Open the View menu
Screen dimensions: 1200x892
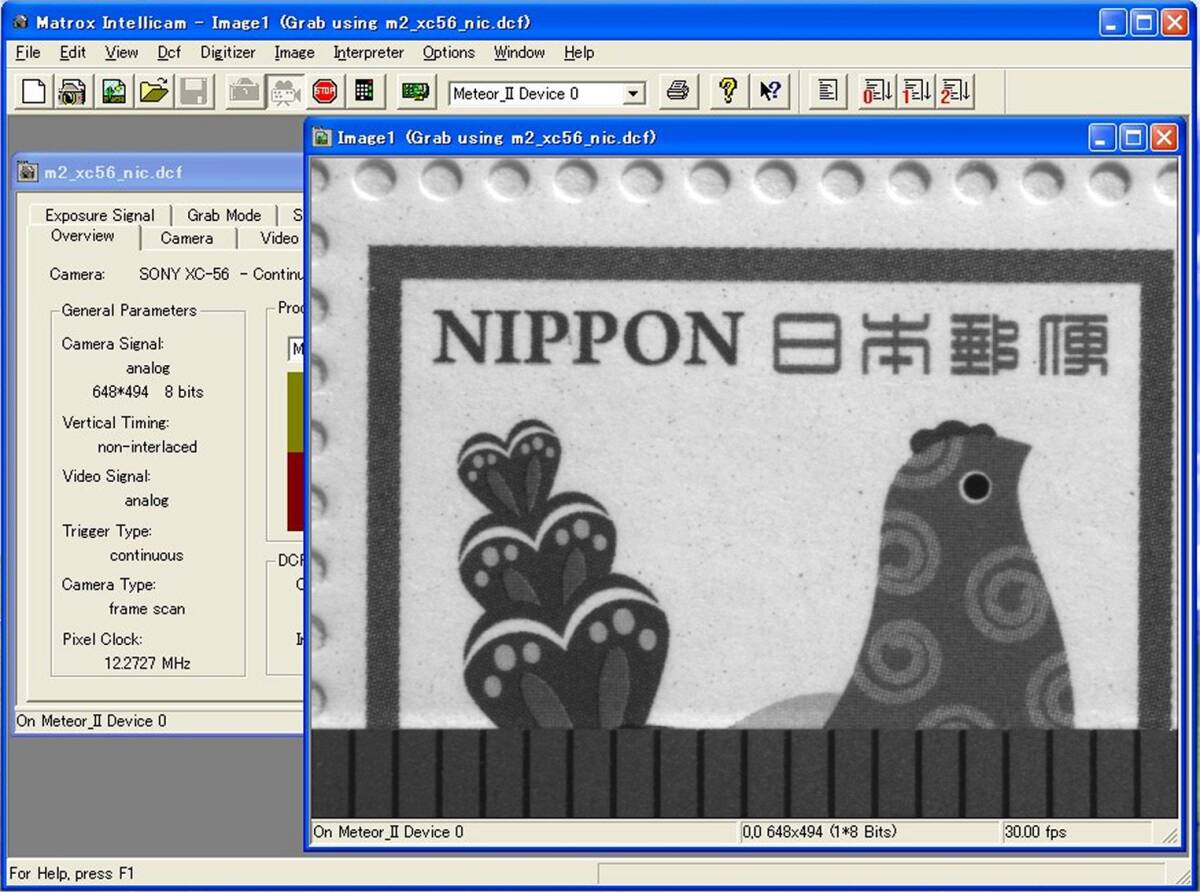121,52
